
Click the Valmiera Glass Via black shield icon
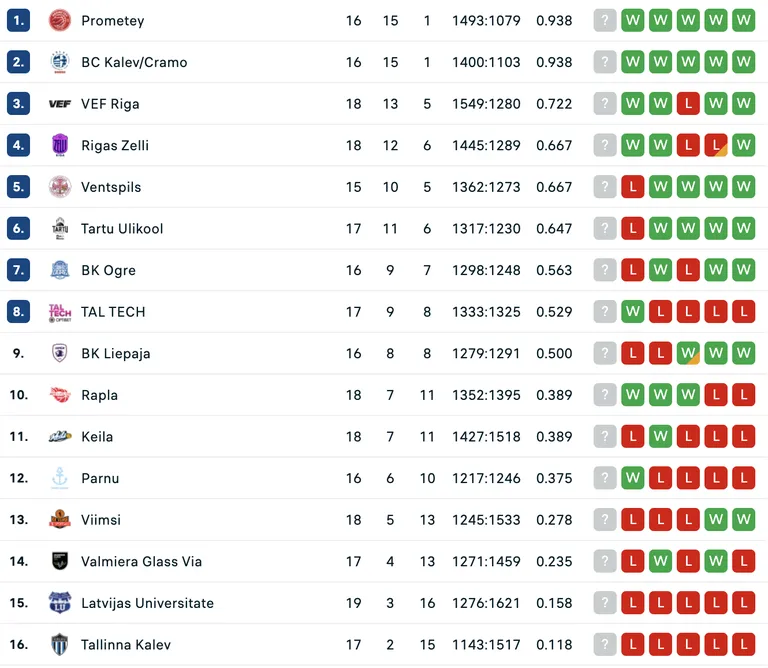60,561
